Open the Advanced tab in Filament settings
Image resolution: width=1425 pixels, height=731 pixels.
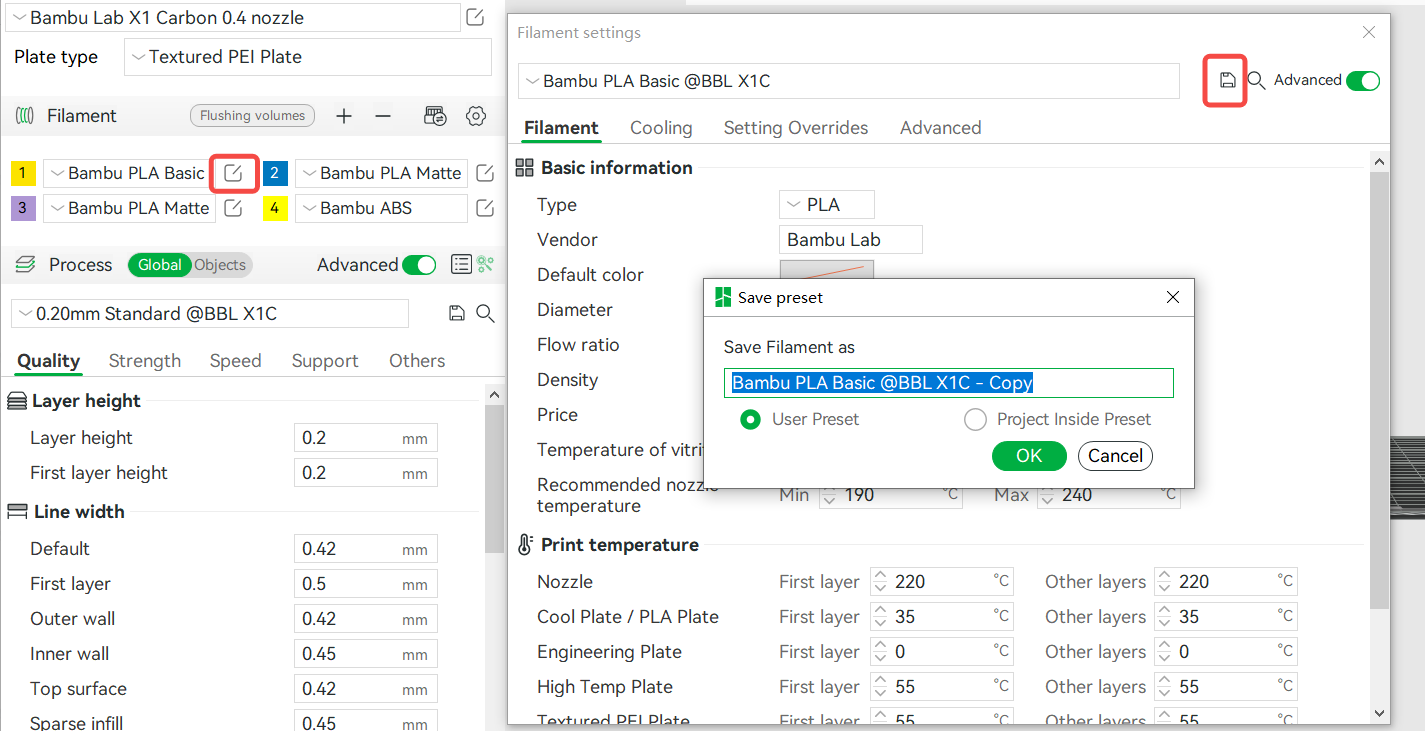(x=940, y=128)
